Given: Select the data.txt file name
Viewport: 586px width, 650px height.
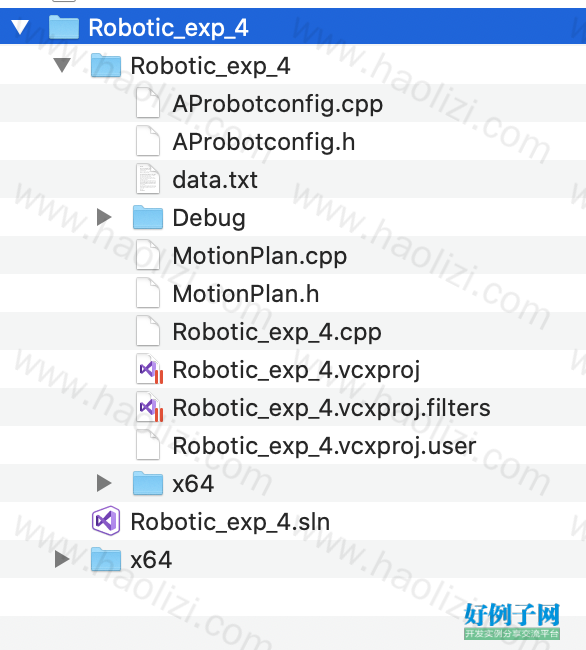Looking at the screenshot, I should pos(215,180).
